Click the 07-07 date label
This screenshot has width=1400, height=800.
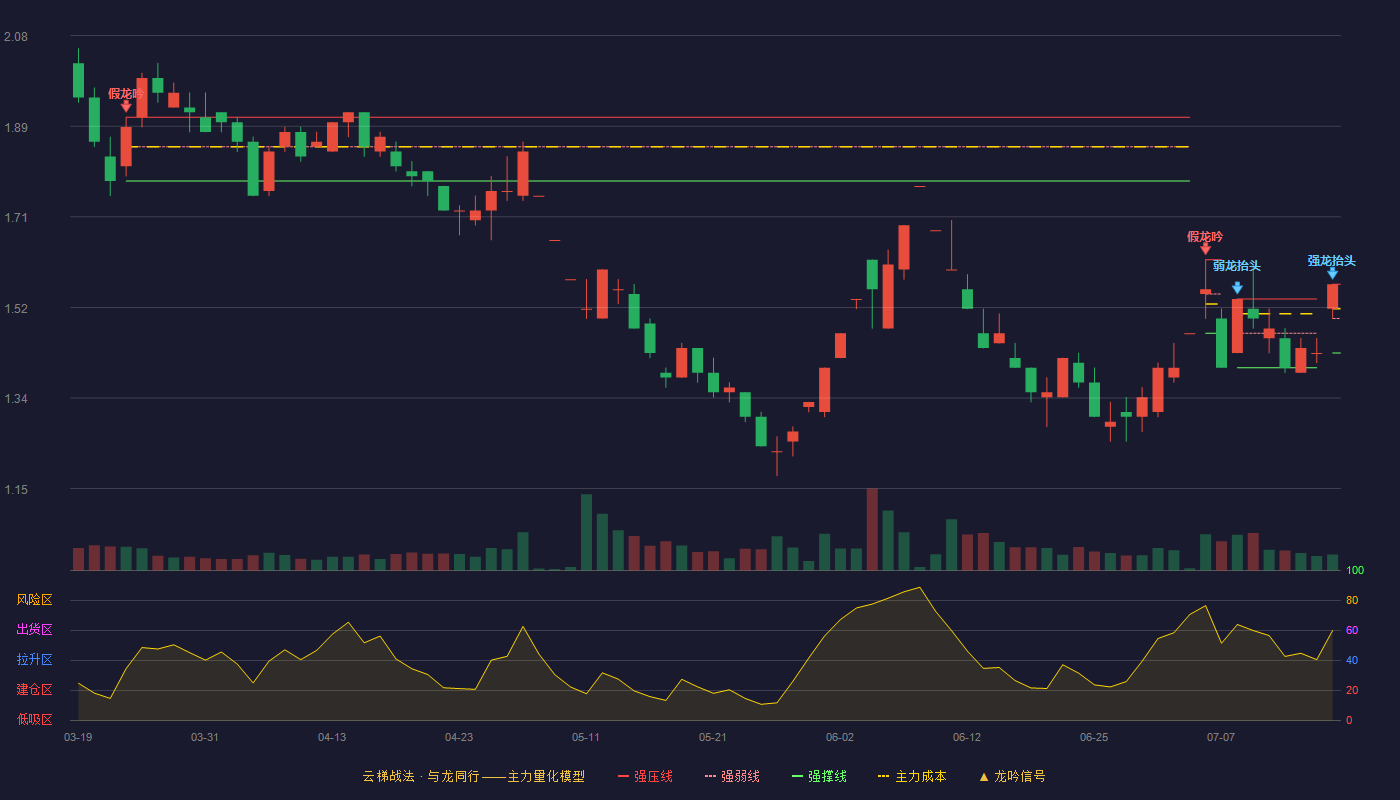(1221, 737)
